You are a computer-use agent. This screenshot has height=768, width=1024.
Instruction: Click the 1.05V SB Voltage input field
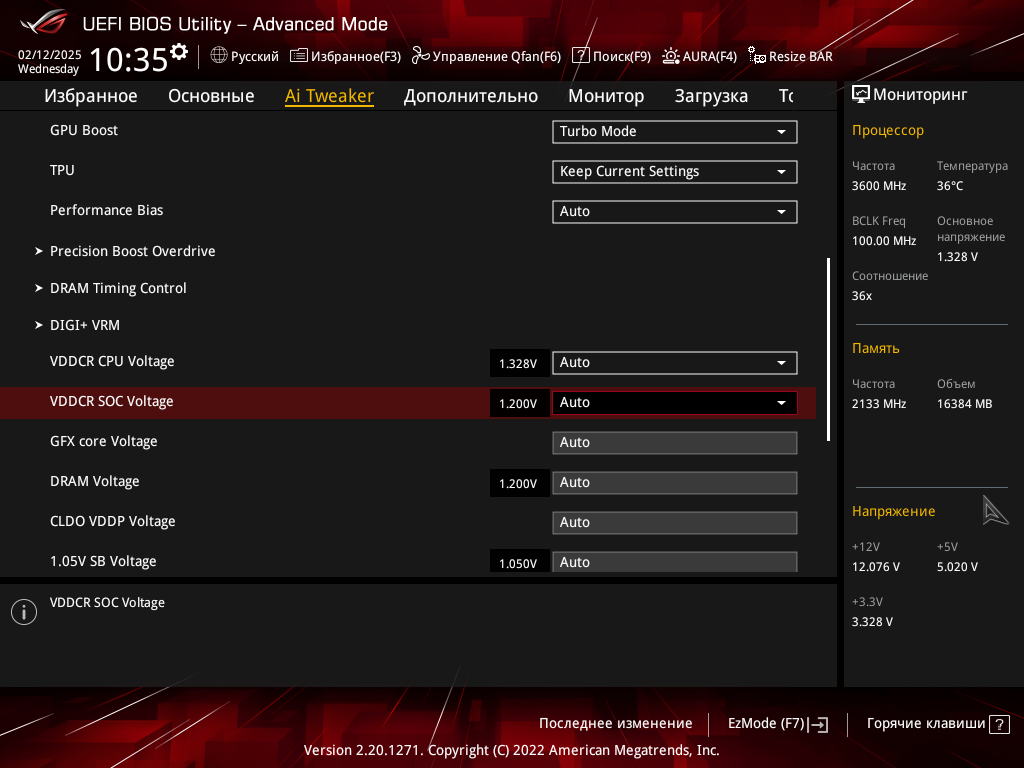pyautogui.click(x=675, y=562)
